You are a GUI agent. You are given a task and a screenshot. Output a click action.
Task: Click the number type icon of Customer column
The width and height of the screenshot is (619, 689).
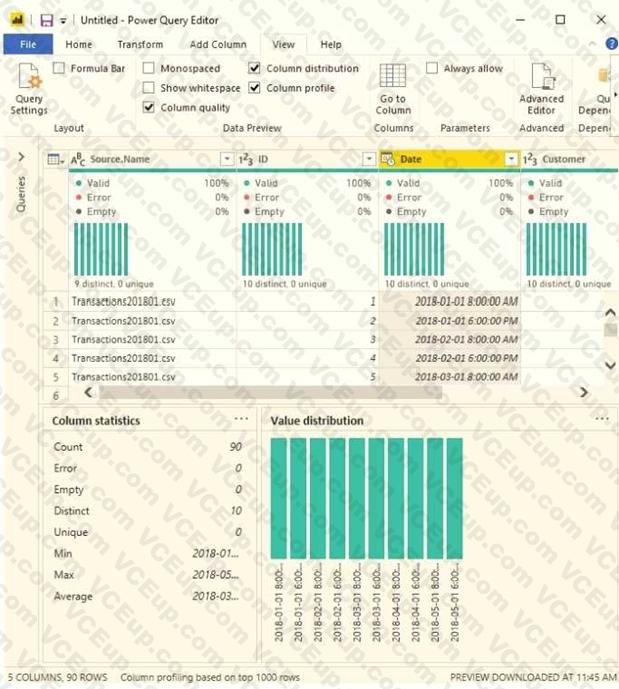pyautogui.click(x=530, y=160)
